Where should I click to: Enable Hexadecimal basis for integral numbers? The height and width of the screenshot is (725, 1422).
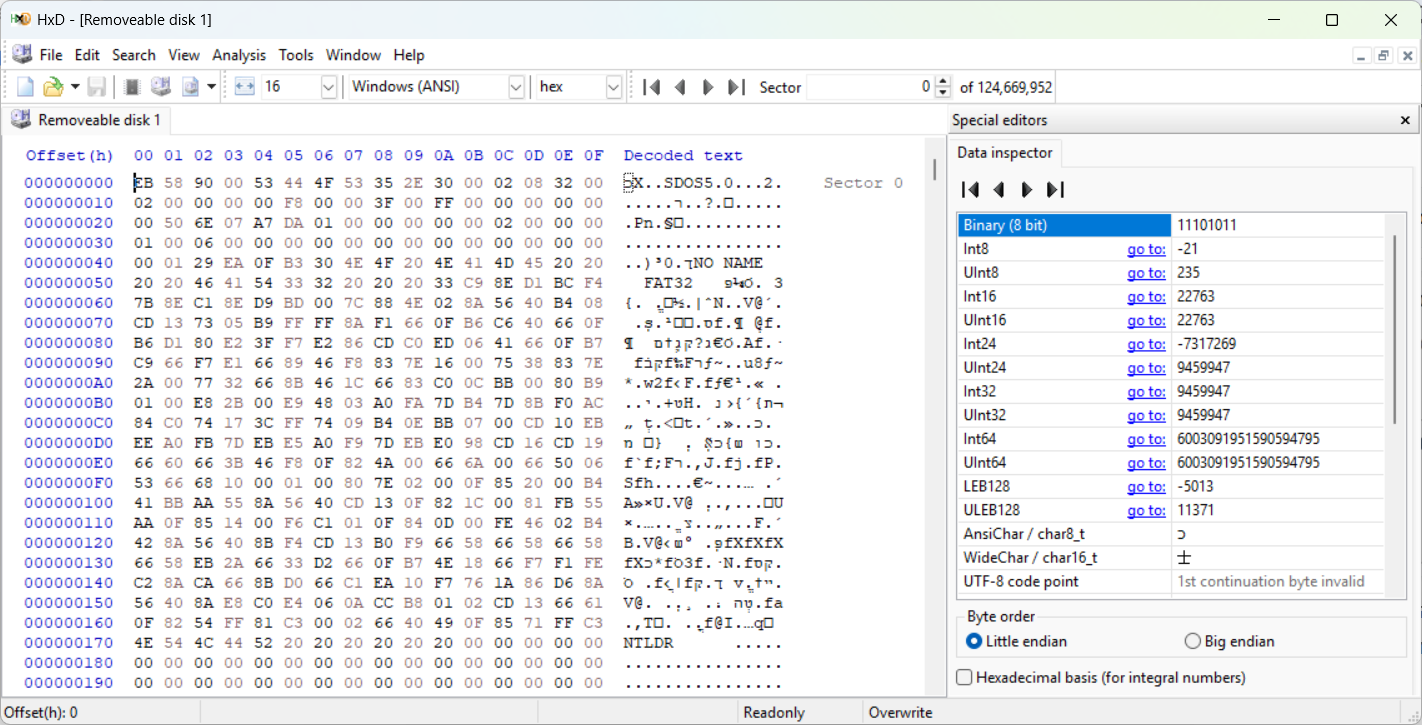tap(965, 678)
